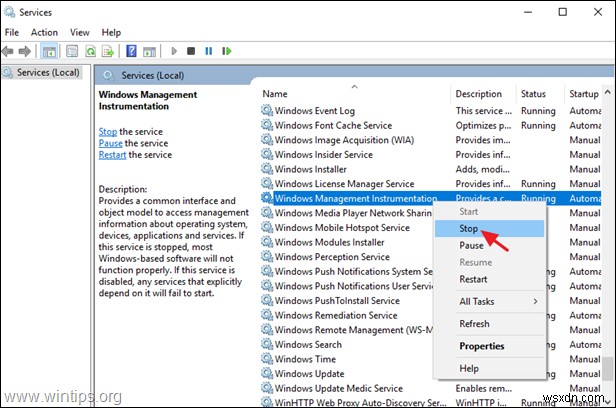Click gear icon beside Windows PushToInstall Service

pyautogui.click(x=267, y=300)
